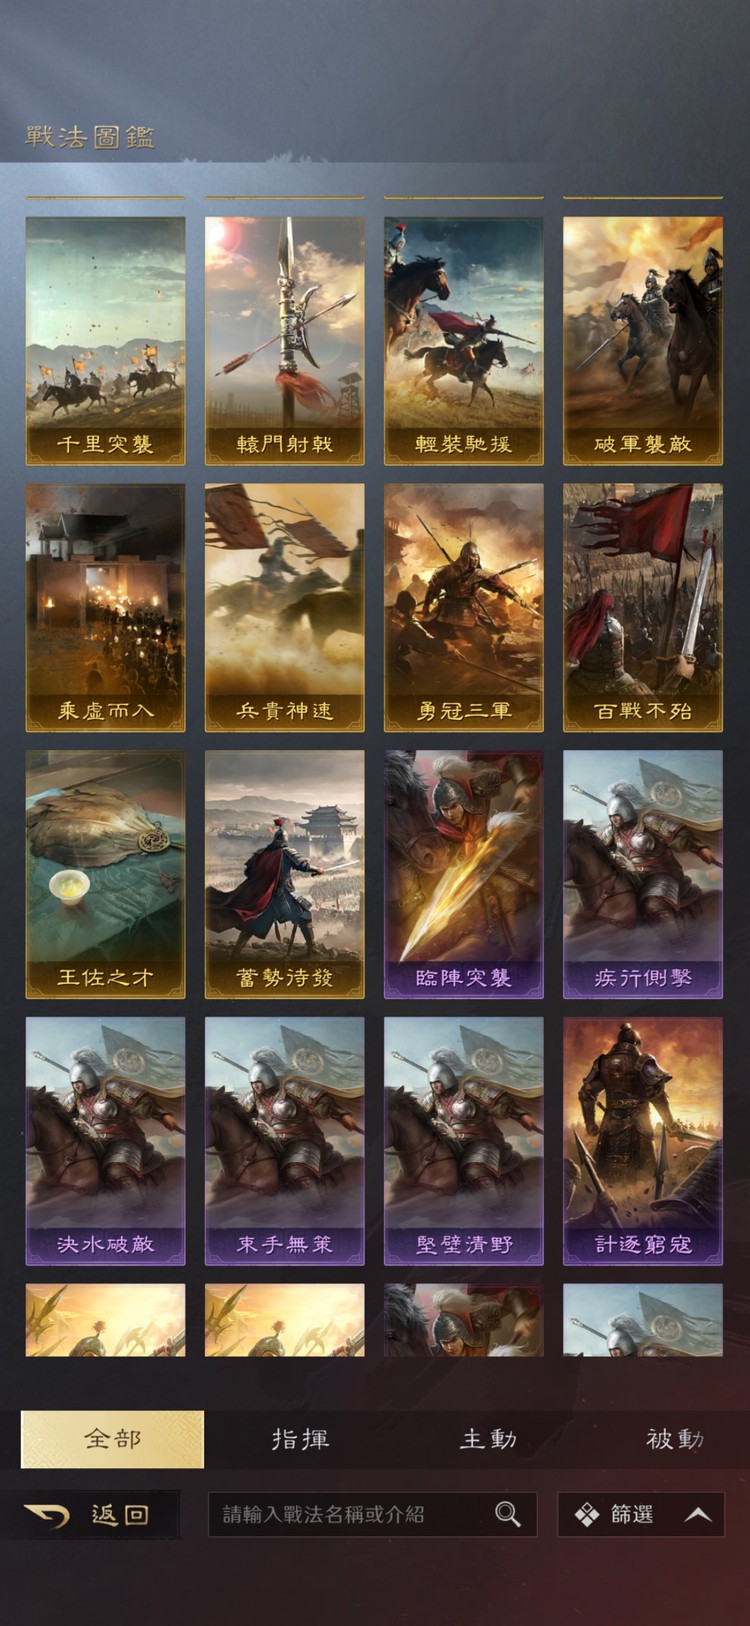
Task: Tap the 破軍襲敵 tactic card
Action: tap(642, 341)
